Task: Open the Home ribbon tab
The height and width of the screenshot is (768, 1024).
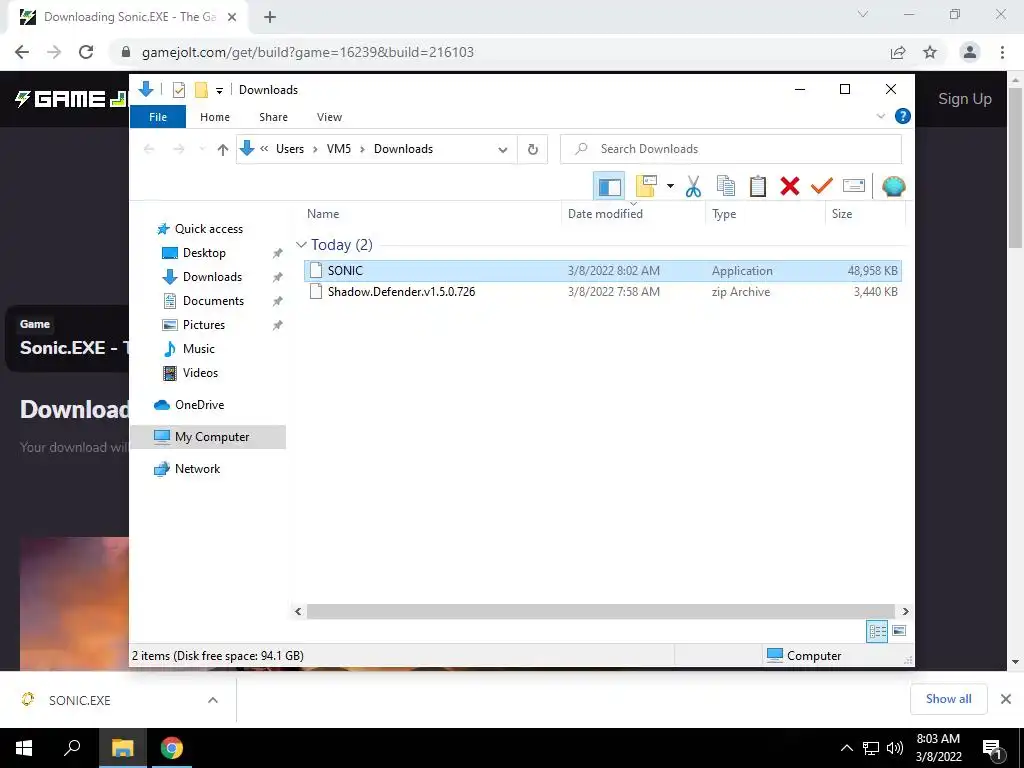Action: (x=215, y=117)
